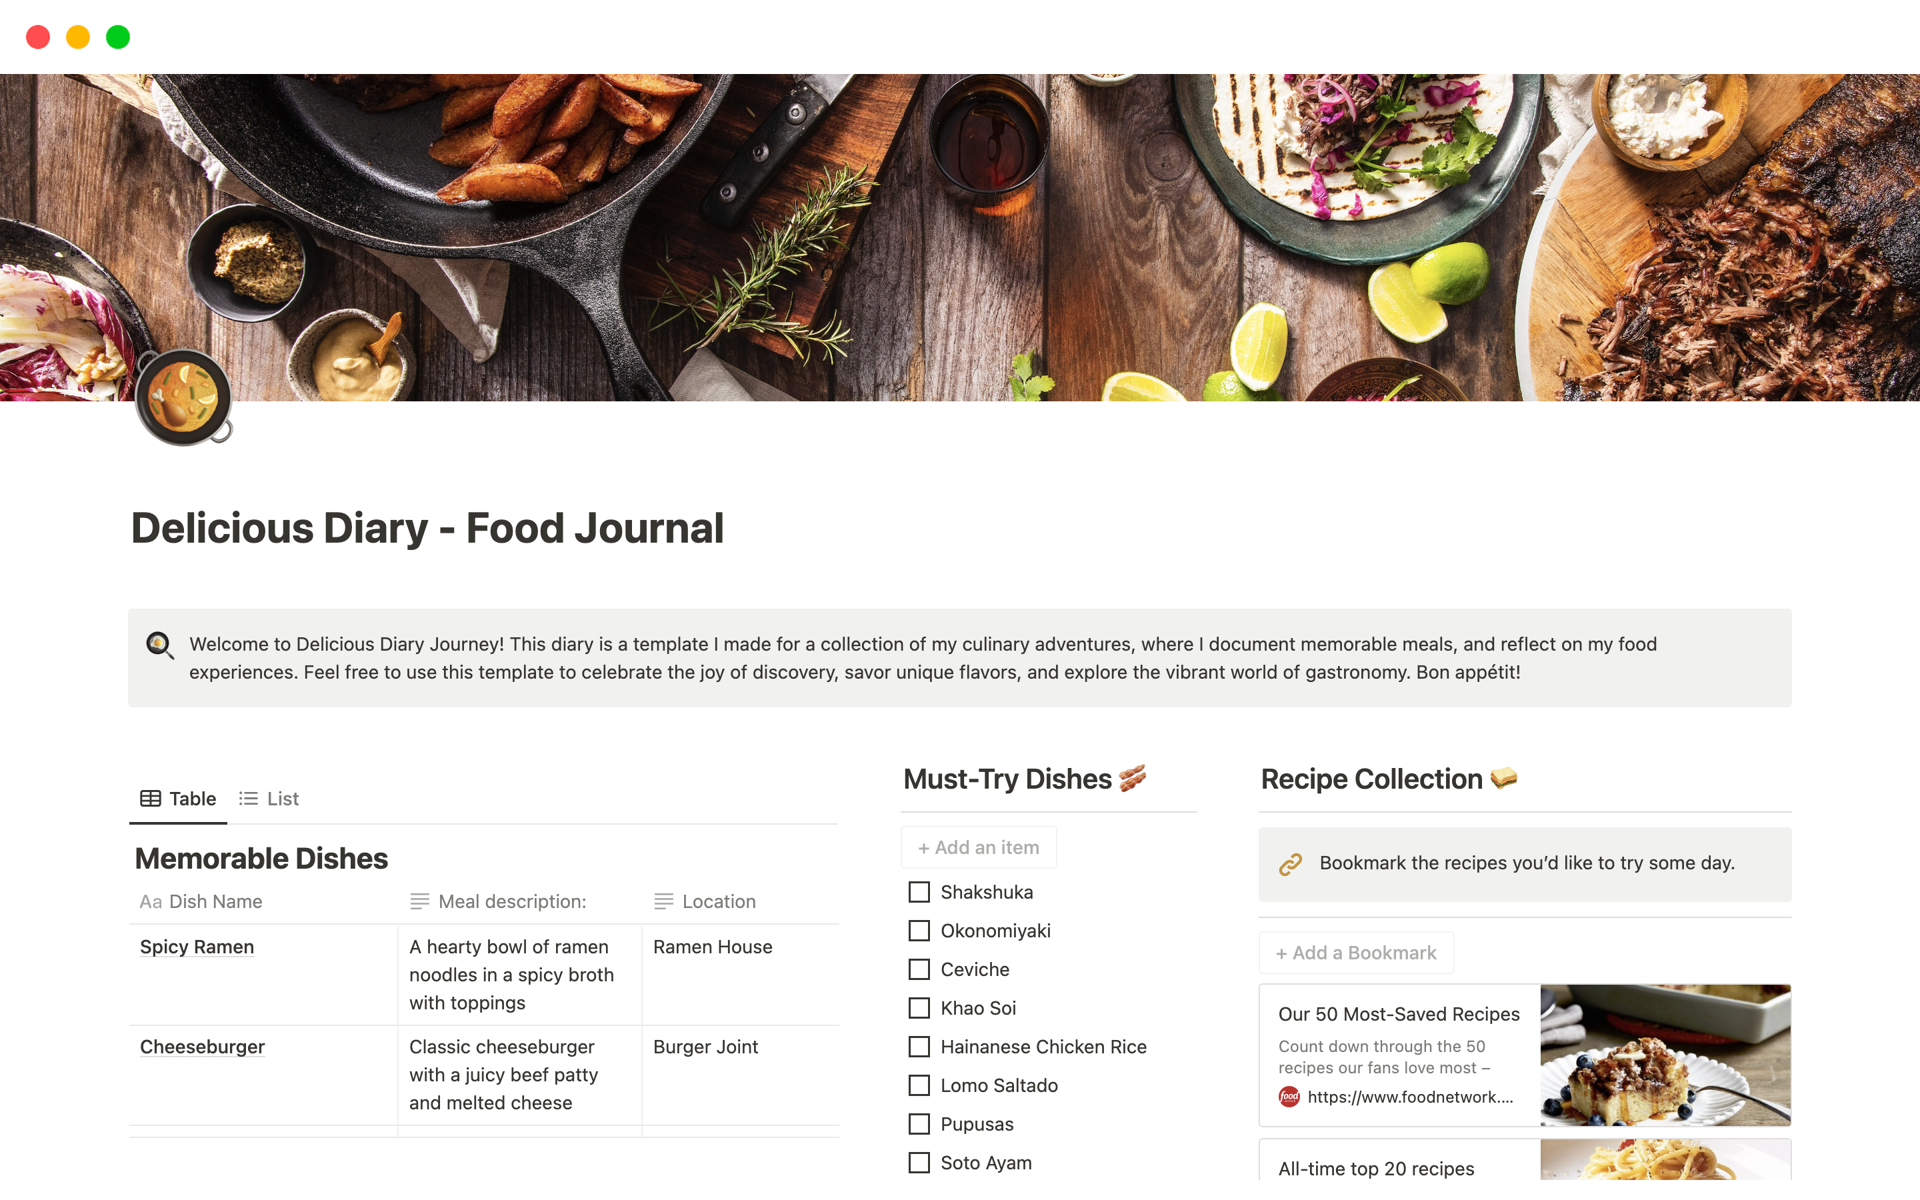1920x1200 pixels.
Task: Toggle the Okonomiyaki checkbox
Action: tap(919, 930)
